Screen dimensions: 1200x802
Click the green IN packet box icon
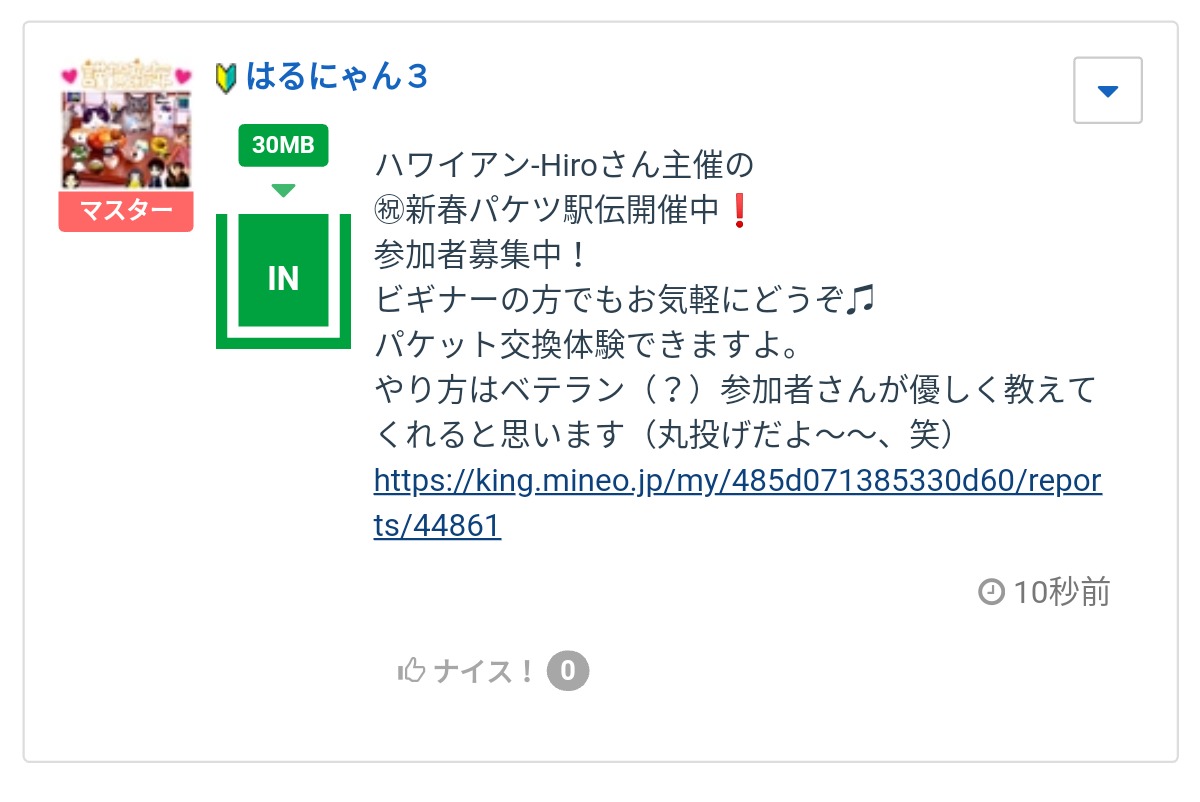click(x=283, y=279)
